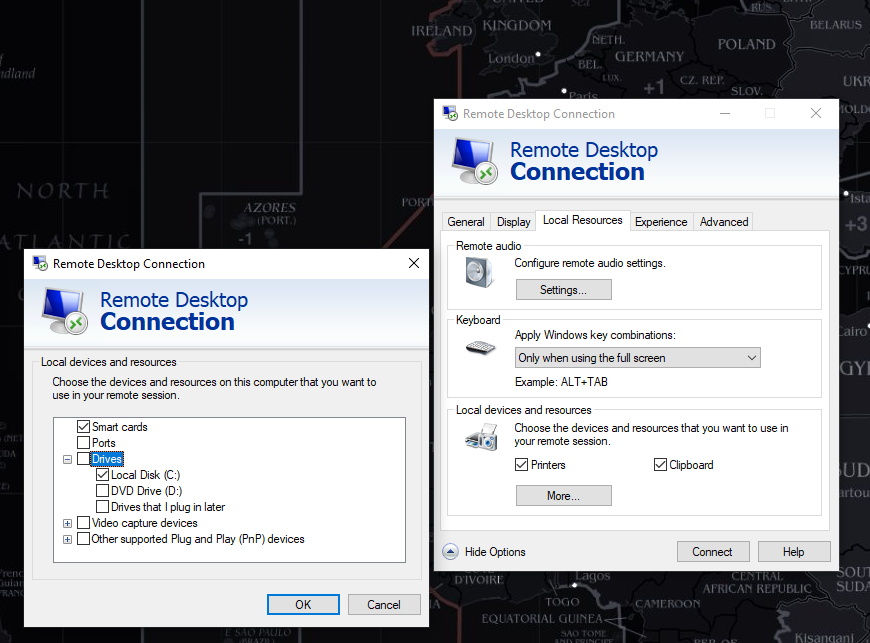Check Other supported Plug and Play devices
The width and height of the screenshot is (870, 643).
click(83, 539)
